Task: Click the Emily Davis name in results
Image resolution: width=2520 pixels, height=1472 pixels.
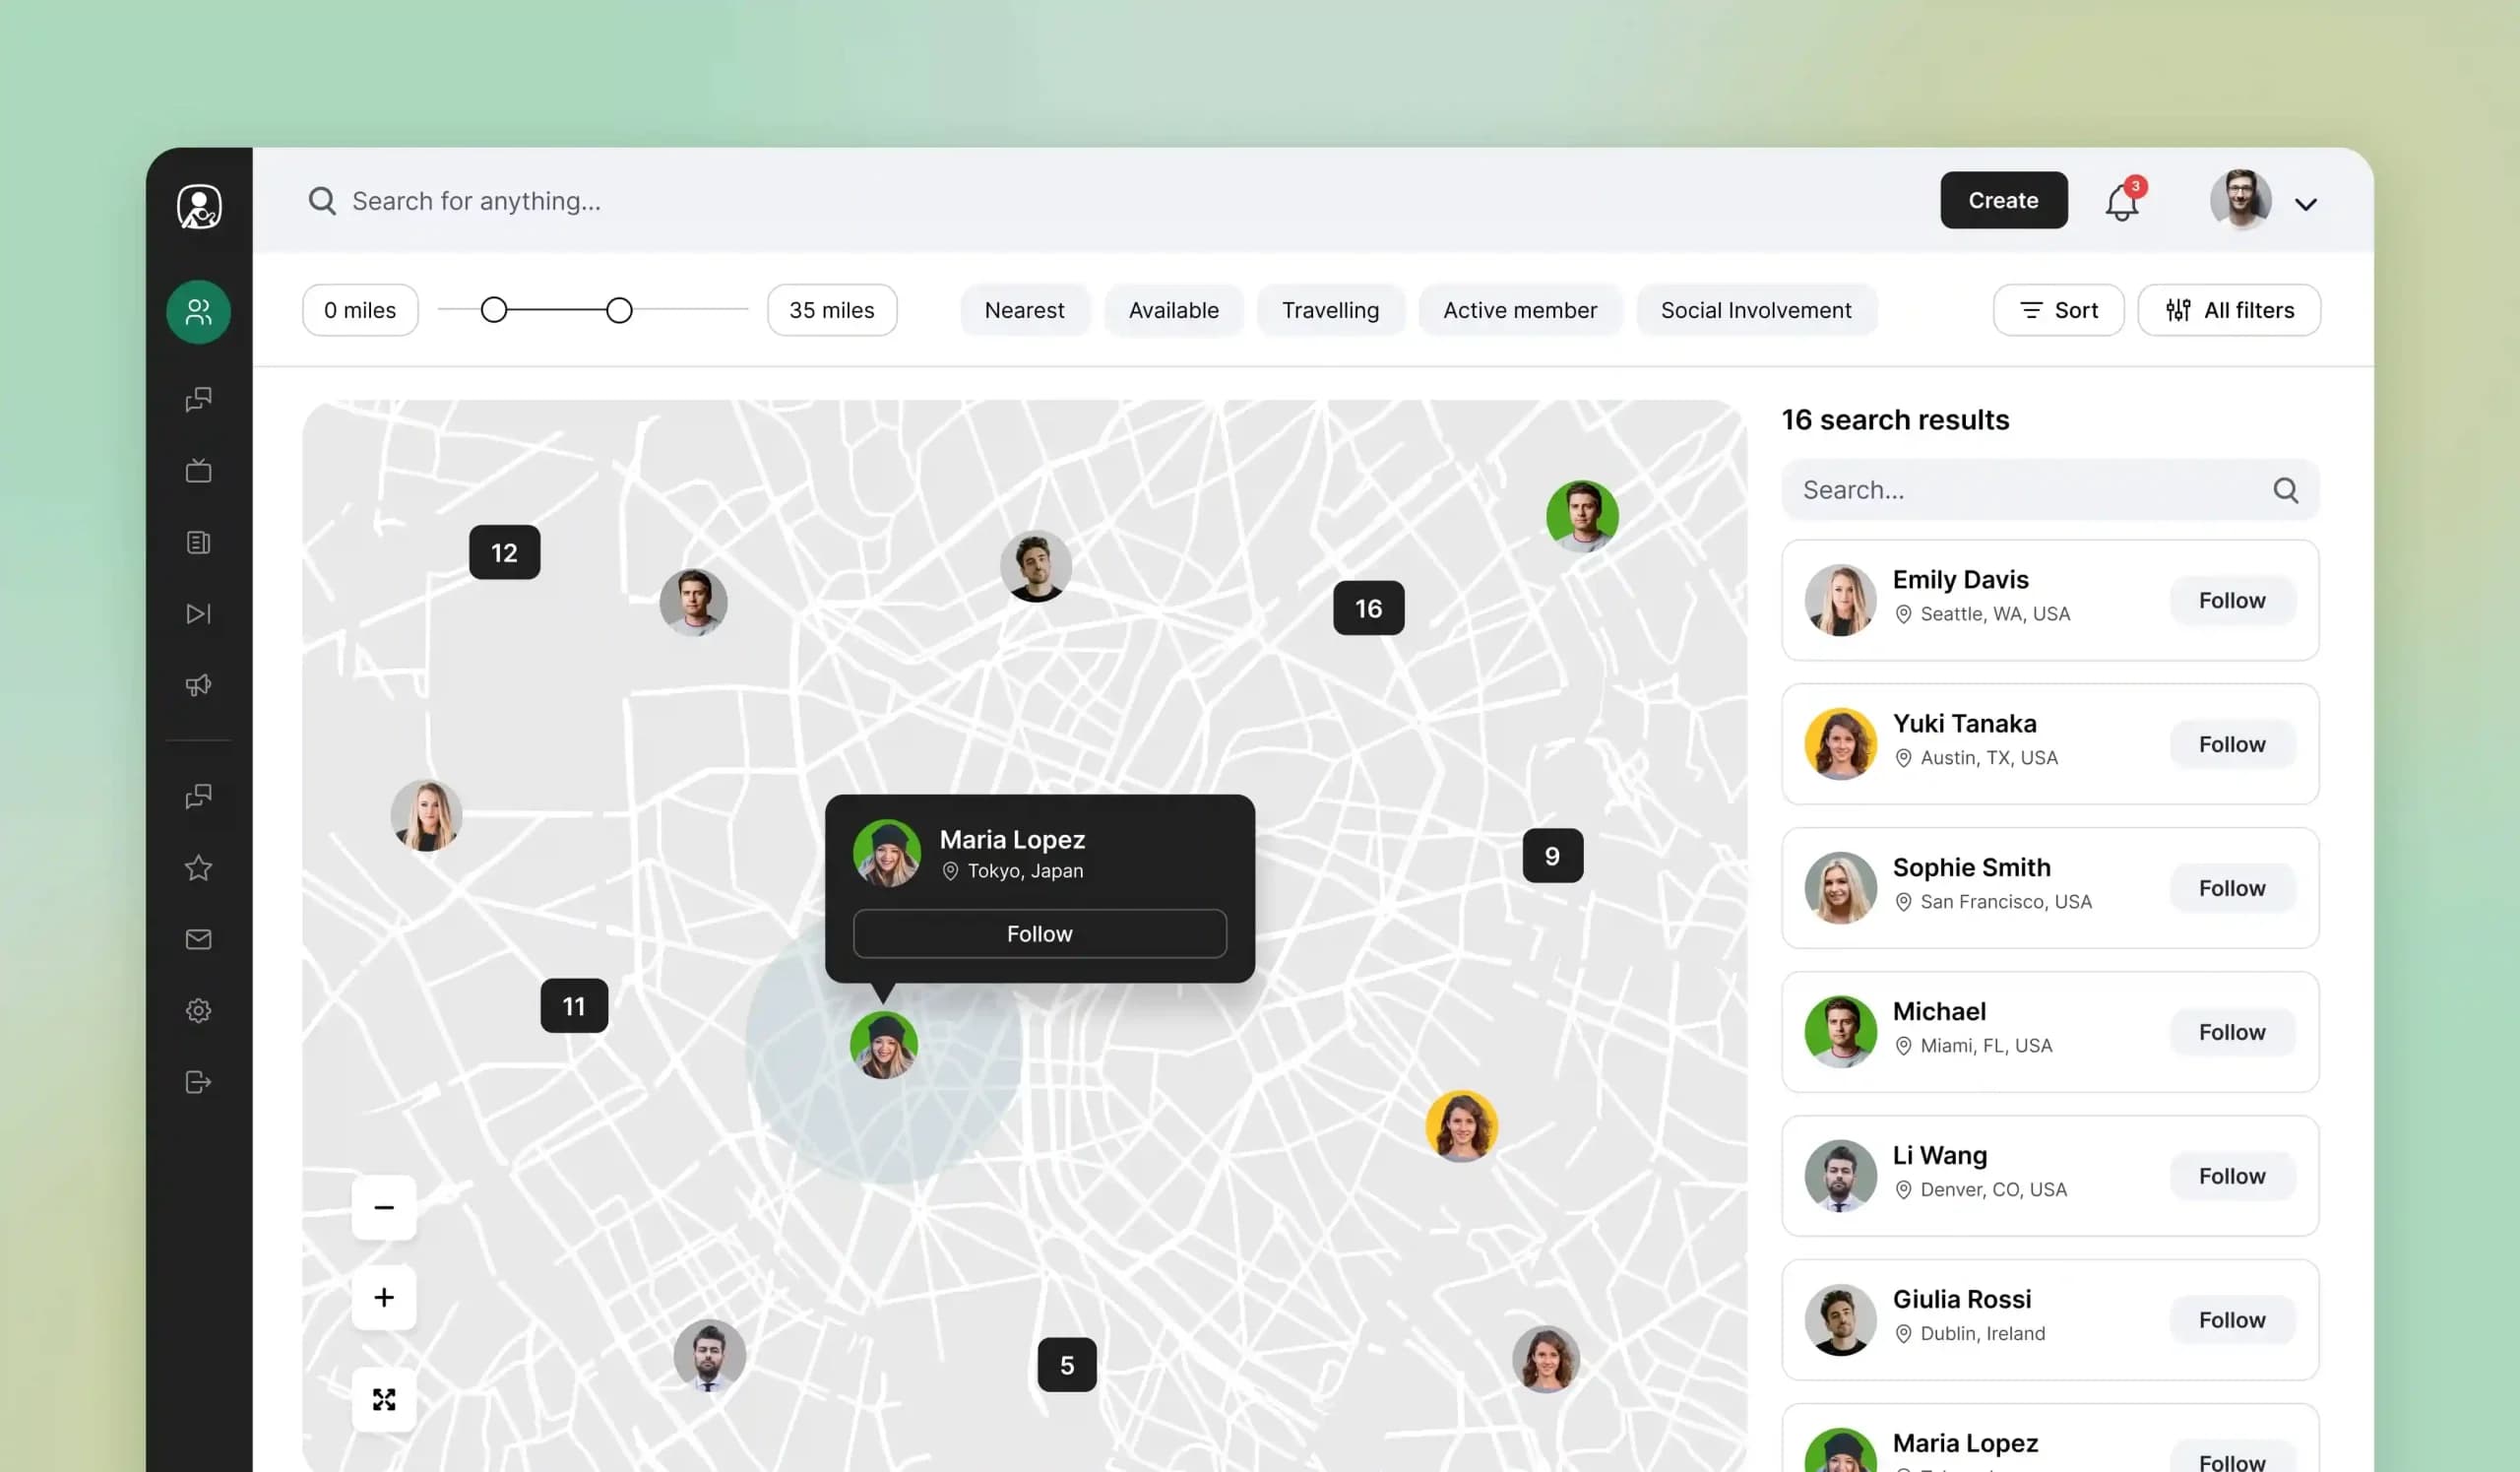Action: [x=1961, y=580]
